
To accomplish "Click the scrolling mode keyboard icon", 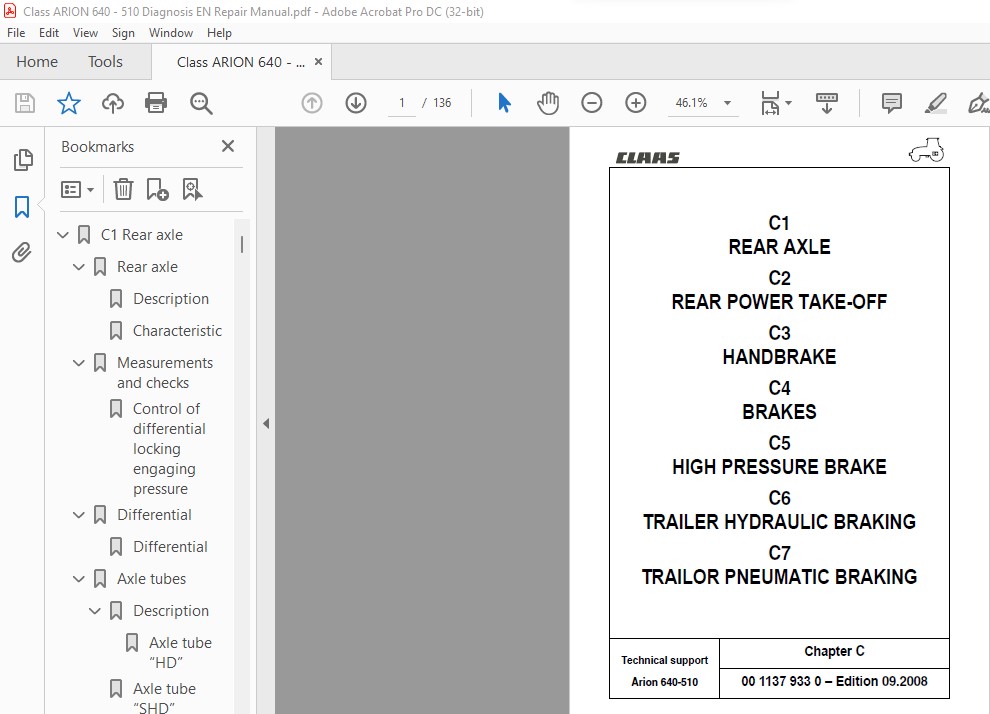I will (827, 103).
